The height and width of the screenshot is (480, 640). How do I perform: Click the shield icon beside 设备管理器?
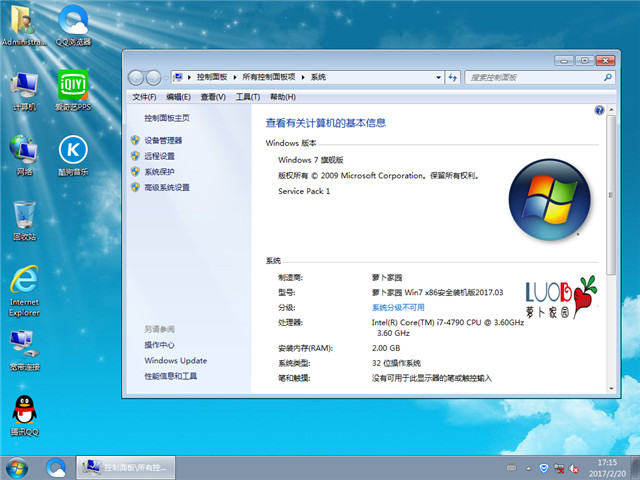click(135, 140)
